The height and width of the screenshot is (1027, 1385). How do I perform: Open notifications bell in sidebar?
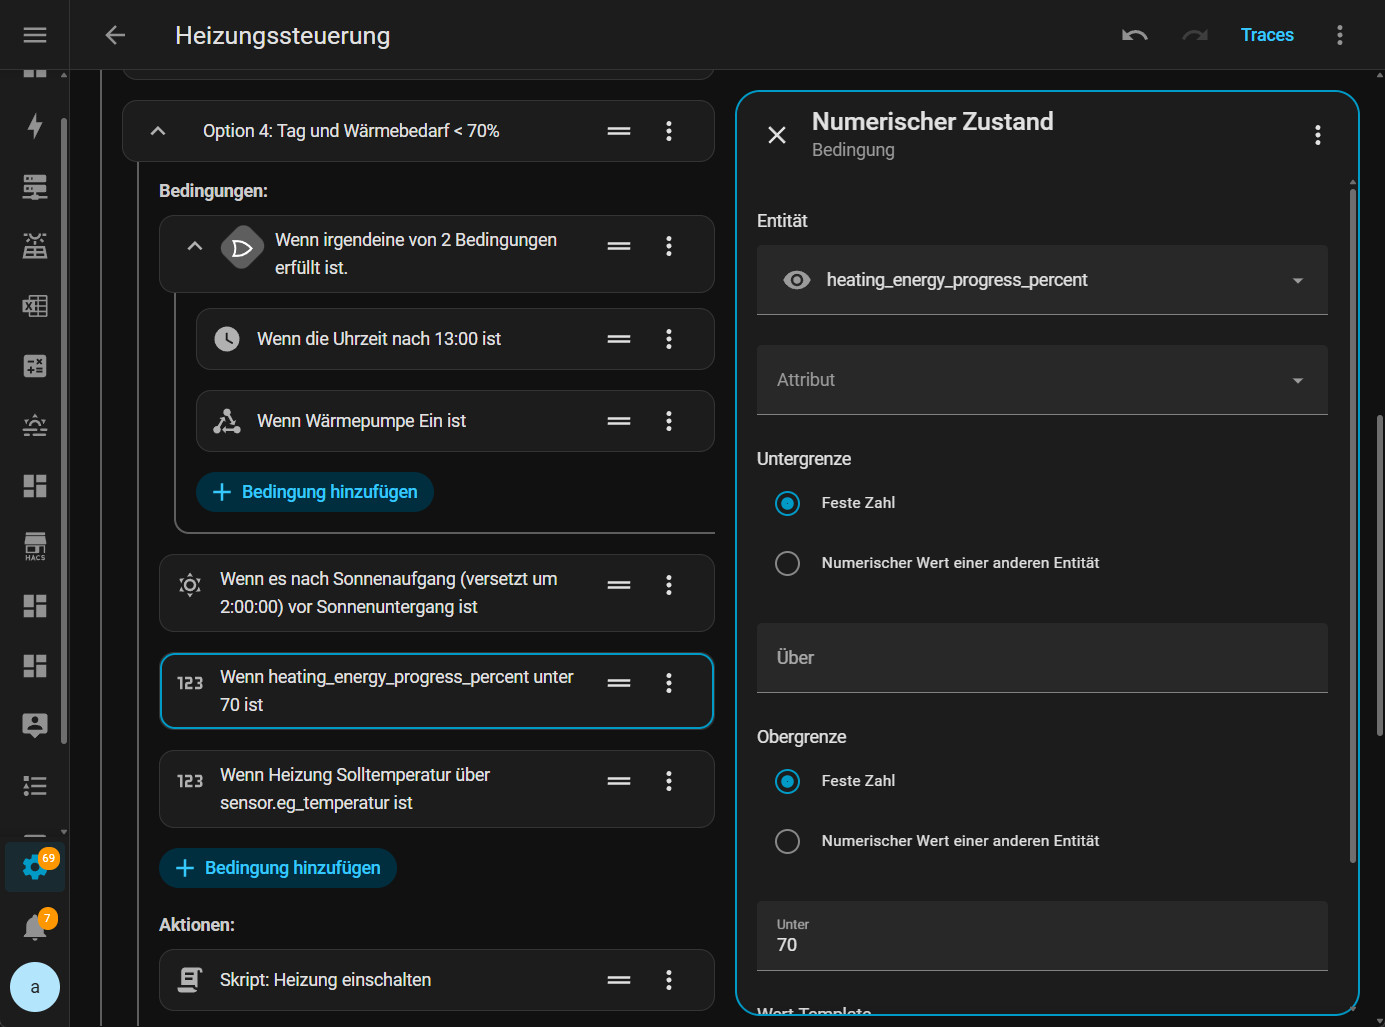tap(35, 927)
